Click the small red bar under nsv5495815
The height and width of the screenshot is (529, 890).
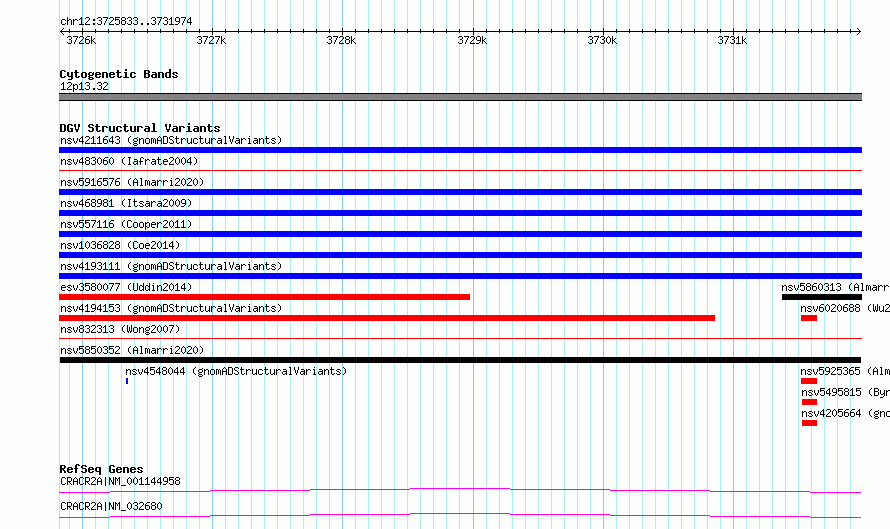(809, 402)
